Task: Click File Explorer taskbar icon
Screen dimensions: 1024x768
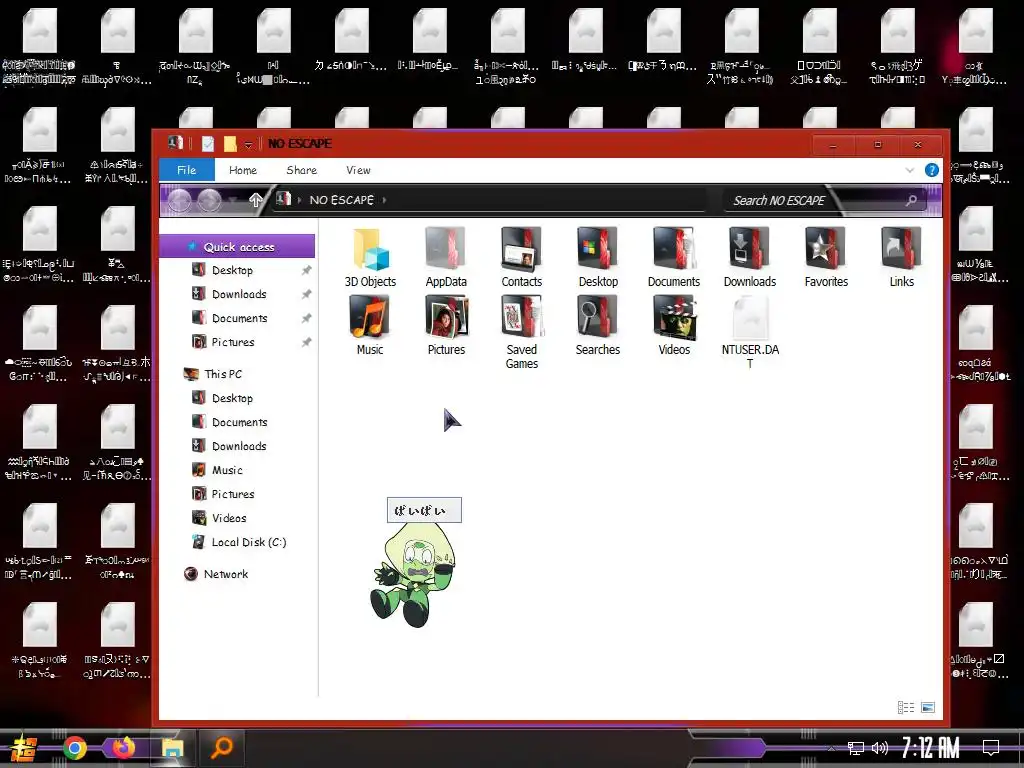Action: 172,748
